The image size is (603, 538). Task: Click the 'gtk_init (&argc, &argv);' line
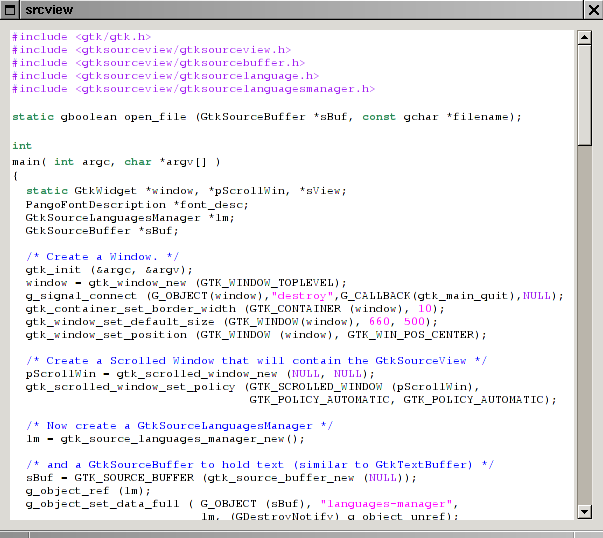[109, 270]
